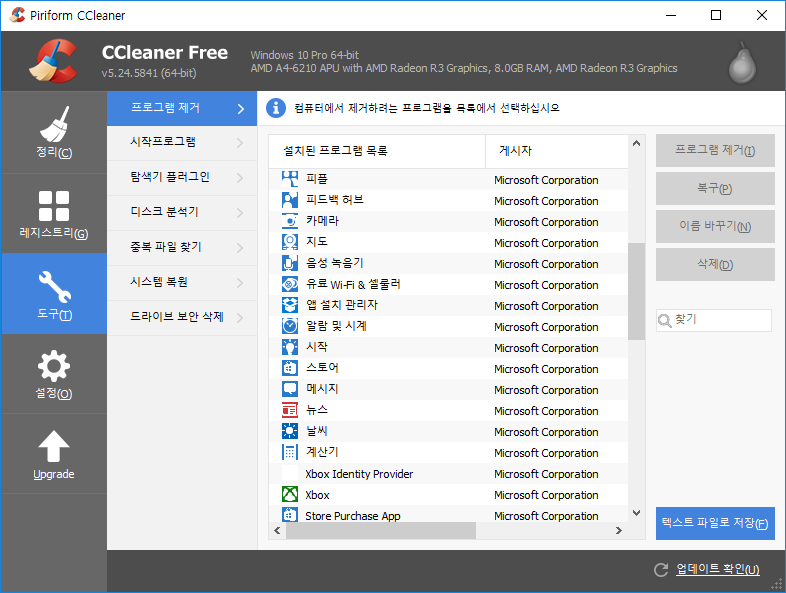Select the 날씨 weather icon
The width and height of the screenshot is (786, 593).
click(290, 431)
